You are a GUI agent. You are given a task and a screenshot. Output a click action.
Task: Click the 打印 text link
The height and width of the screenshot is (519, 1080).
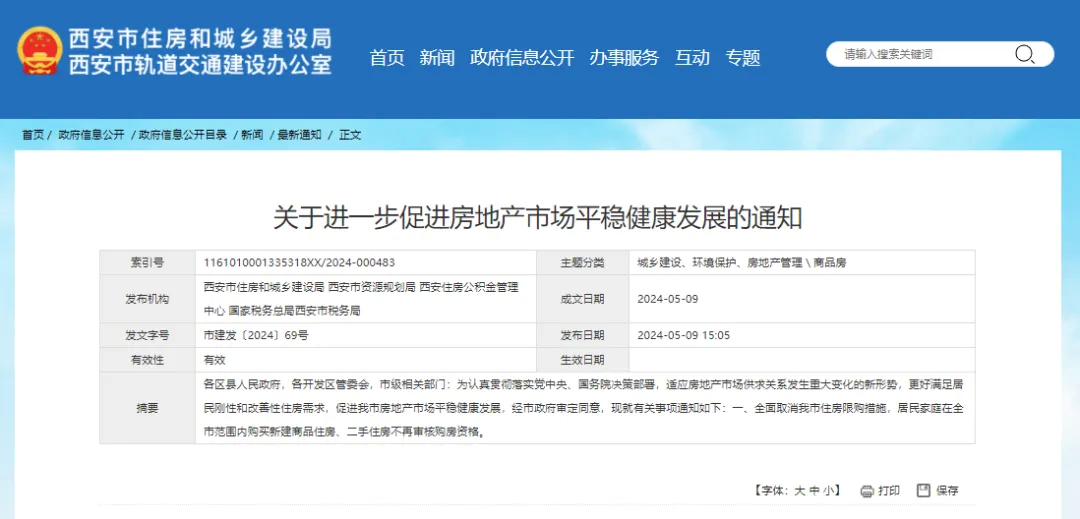889,491
